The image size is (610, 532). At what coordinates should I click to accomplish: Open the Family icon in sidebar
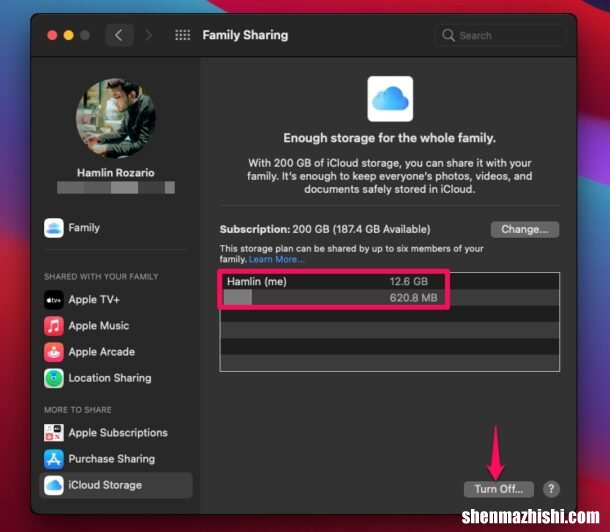coord(54,228)
